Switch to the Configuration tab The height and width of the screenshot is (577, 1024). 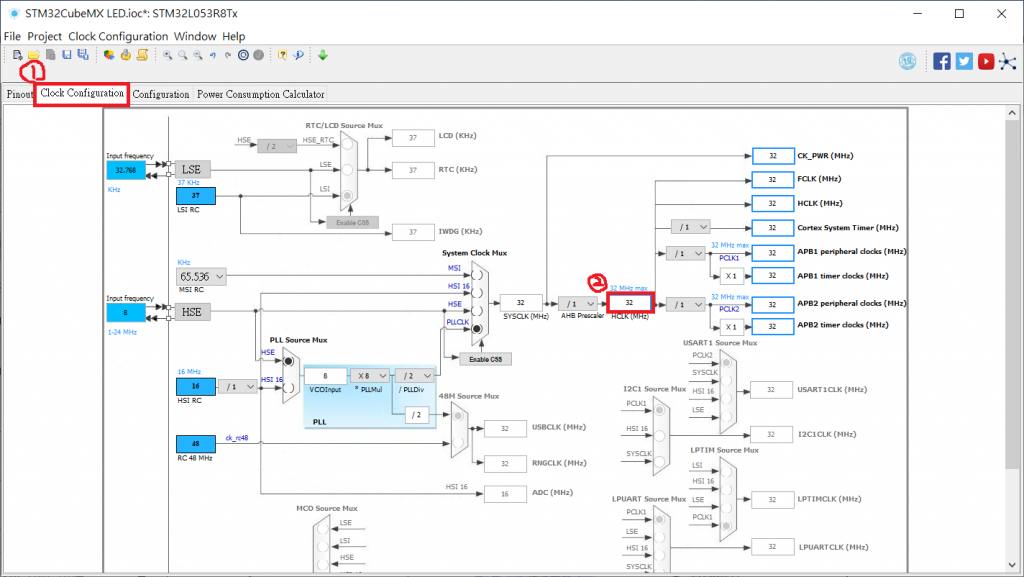(x=161, y=94)
